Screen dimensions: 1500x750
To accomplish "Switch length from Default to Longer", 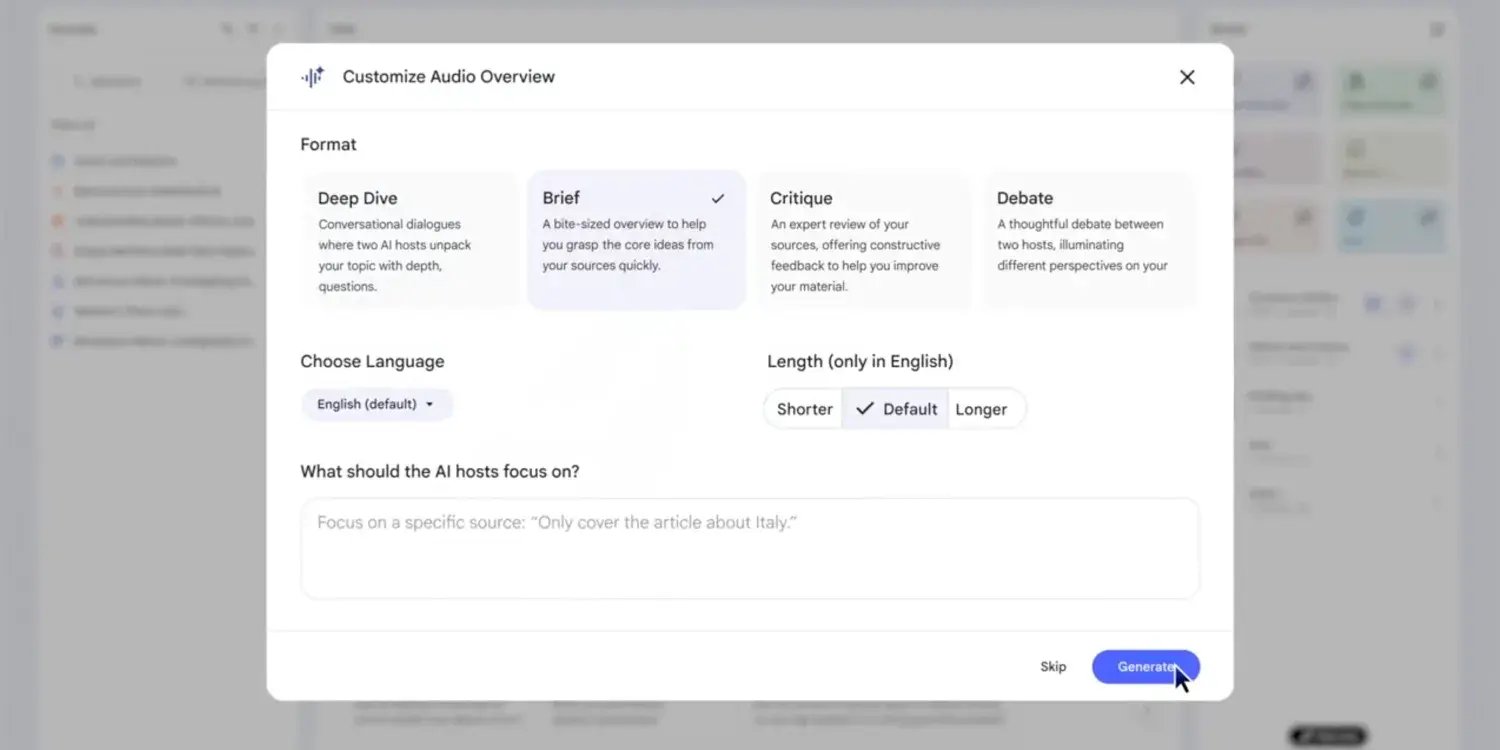I will (982, 408).
